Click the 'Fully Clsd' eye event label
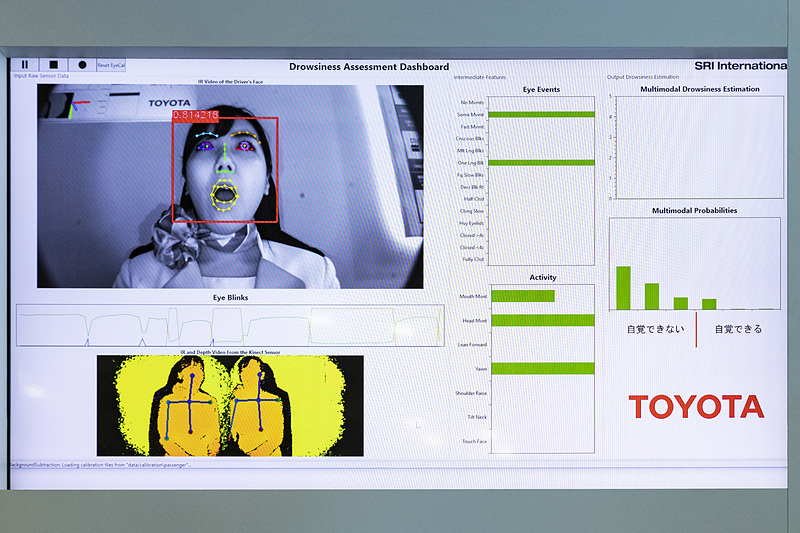The height and width of the screenshot is (533, 800). [x=473, y=259]
